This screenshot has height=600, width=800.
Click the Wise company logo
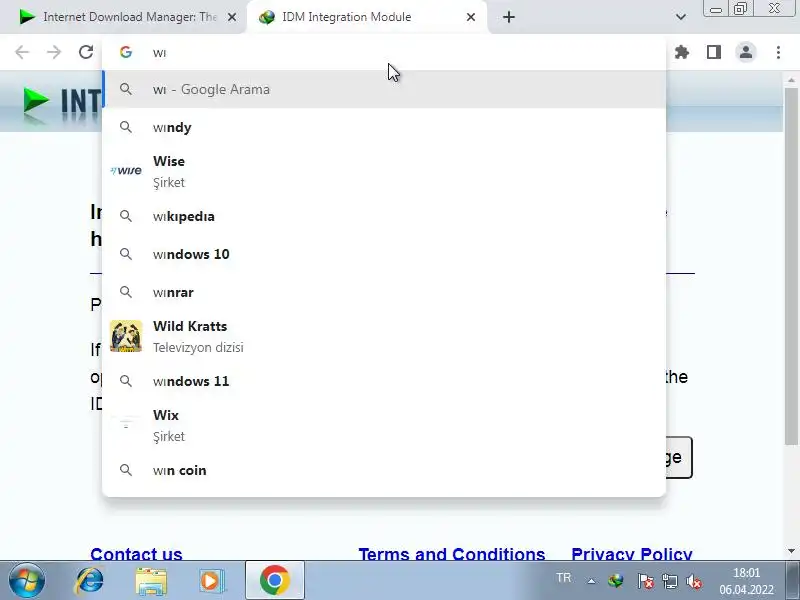[x=126, y=170]
